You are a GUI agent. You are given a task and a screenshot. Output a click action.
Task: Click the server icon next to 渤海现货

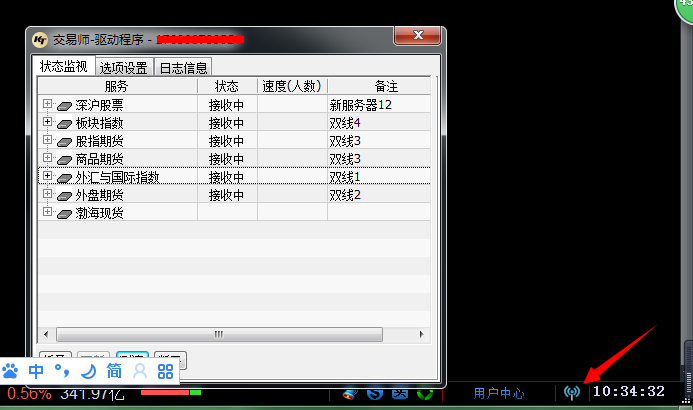64,213
